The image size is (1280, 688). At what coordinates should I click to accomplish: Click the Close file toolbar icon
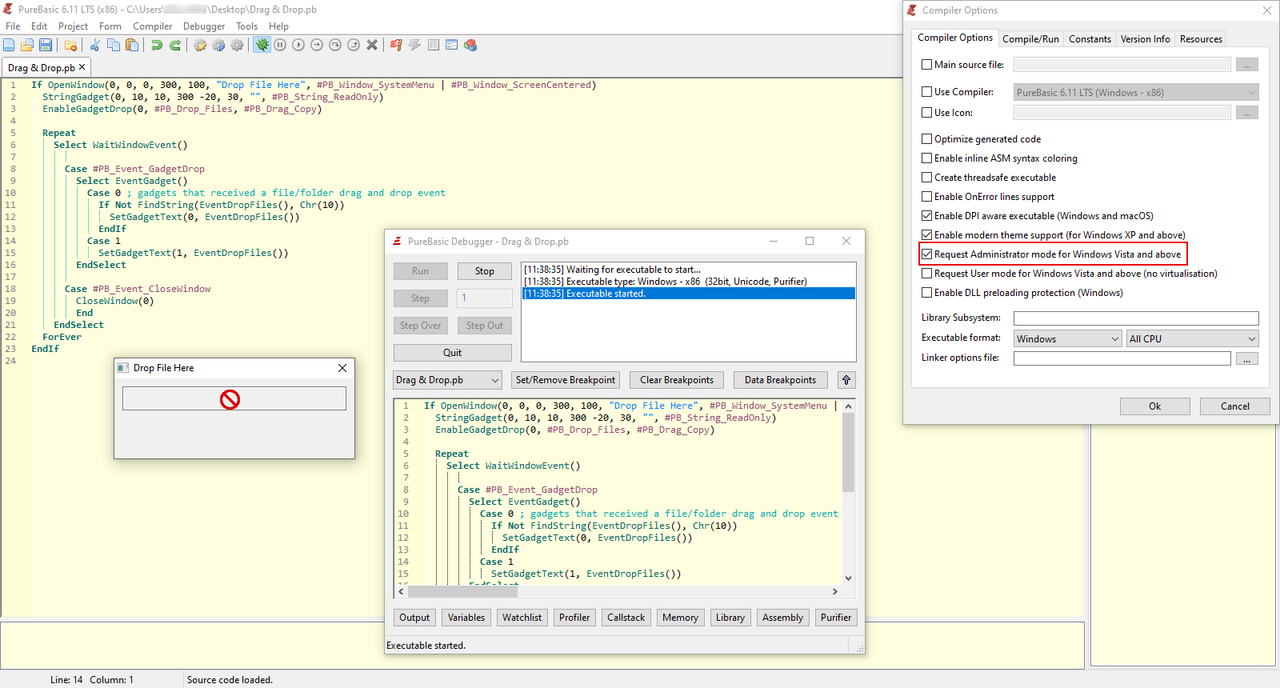tap(70, 45)
